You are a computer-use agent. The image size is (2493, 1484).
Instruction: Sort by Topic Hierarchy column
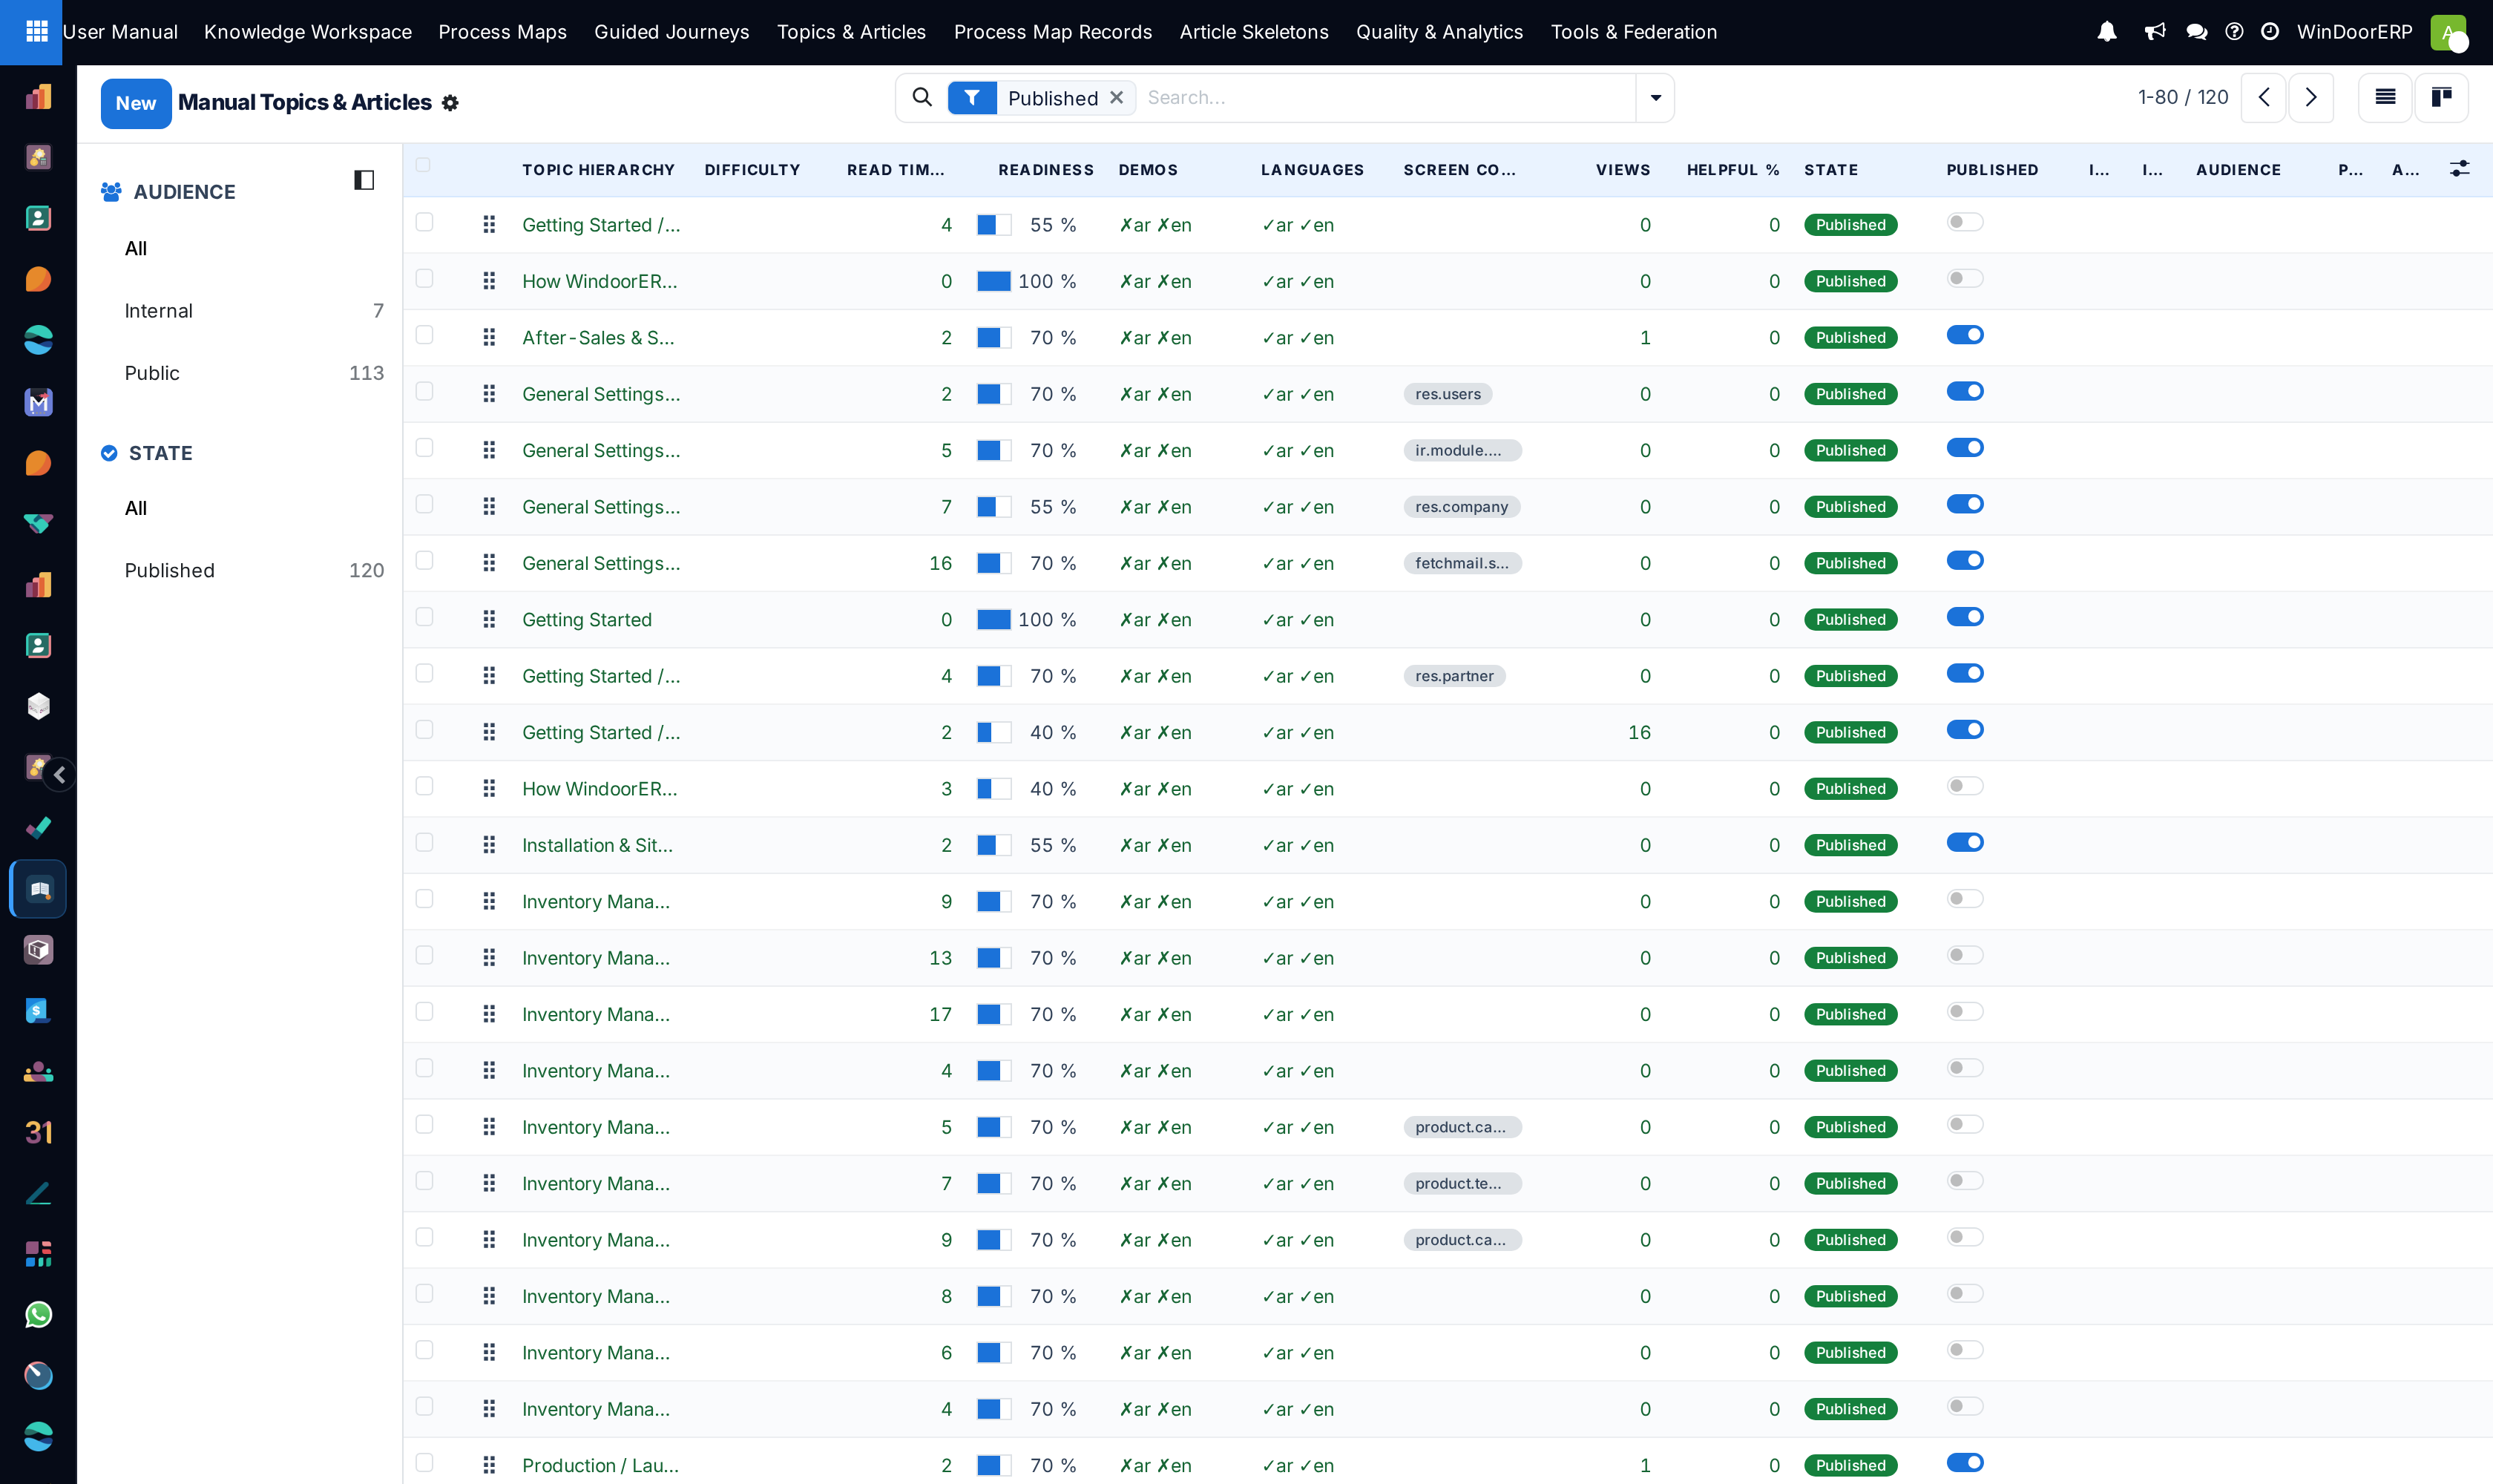tap(598, 170)
